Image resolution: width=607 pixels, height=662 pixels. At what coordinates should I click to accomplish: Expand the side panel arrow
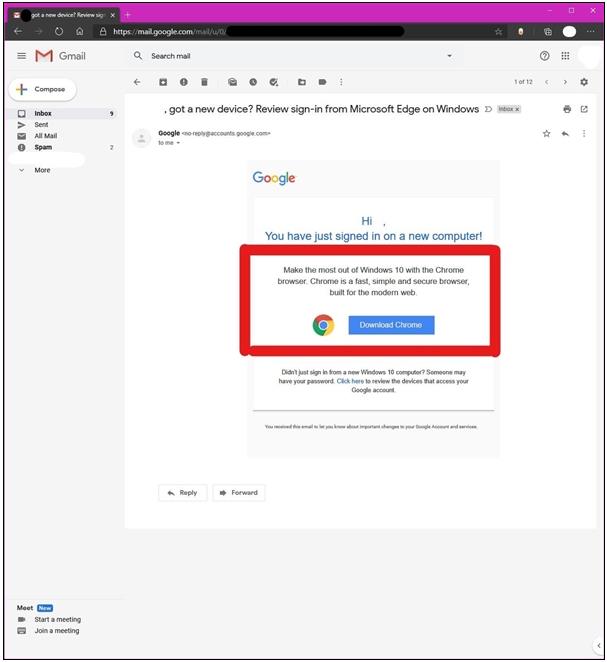(599, 645)
